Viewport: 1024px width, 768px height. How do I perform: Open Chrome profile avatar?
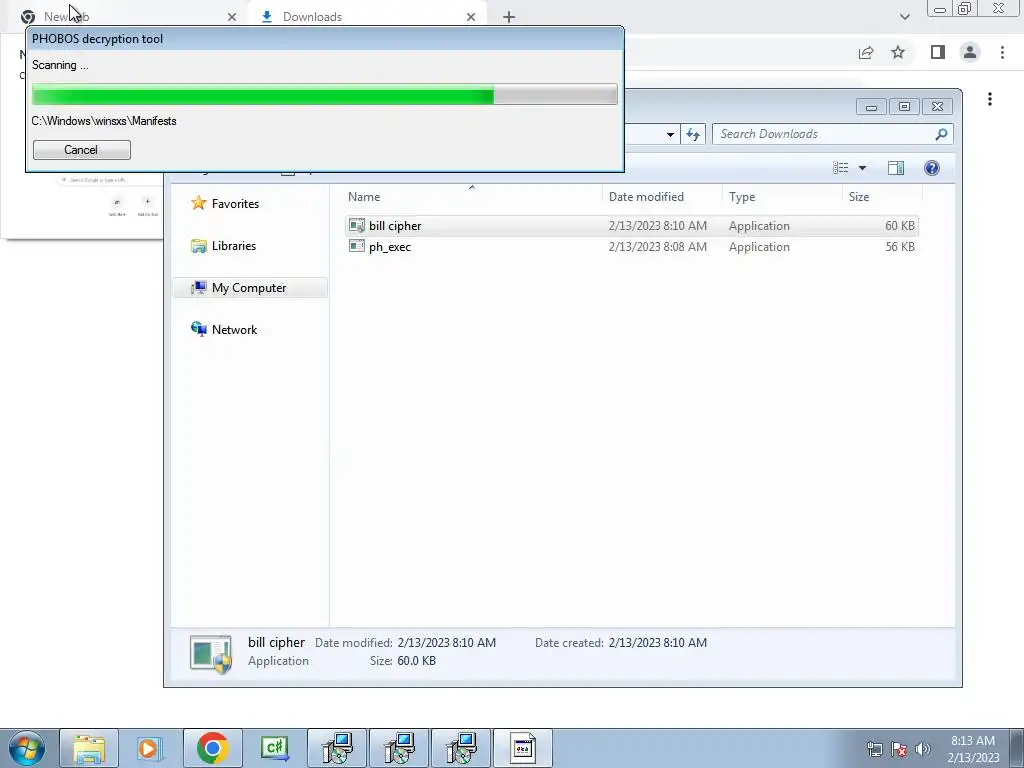(970, 52)
